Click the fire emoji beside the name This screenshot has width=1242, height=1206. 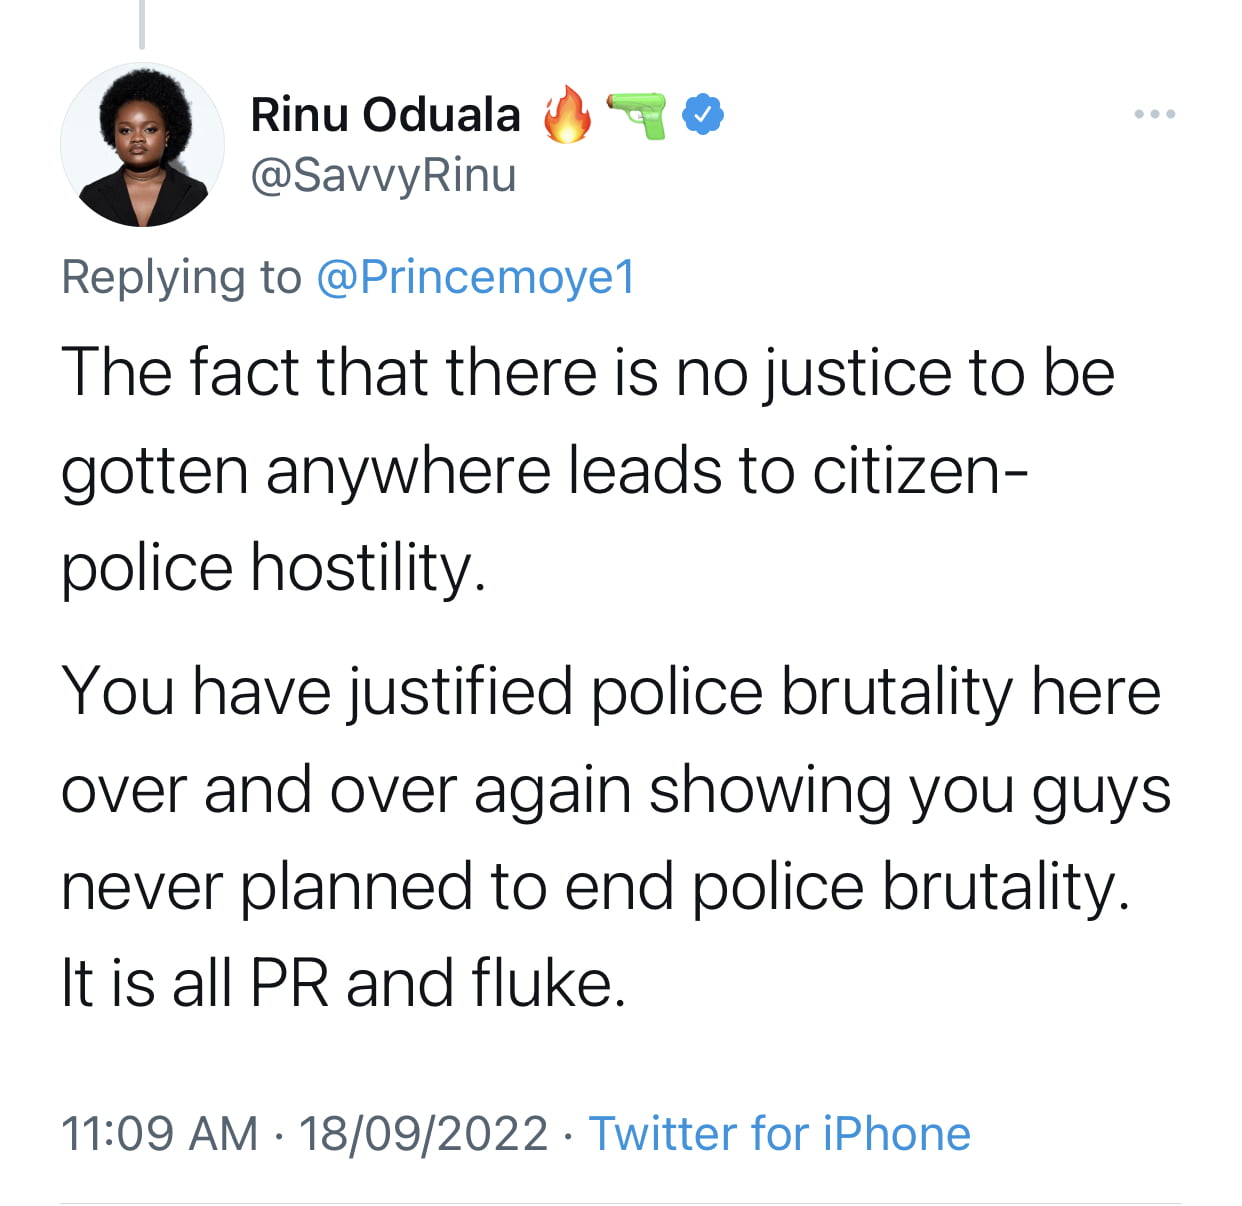(567, 114)
